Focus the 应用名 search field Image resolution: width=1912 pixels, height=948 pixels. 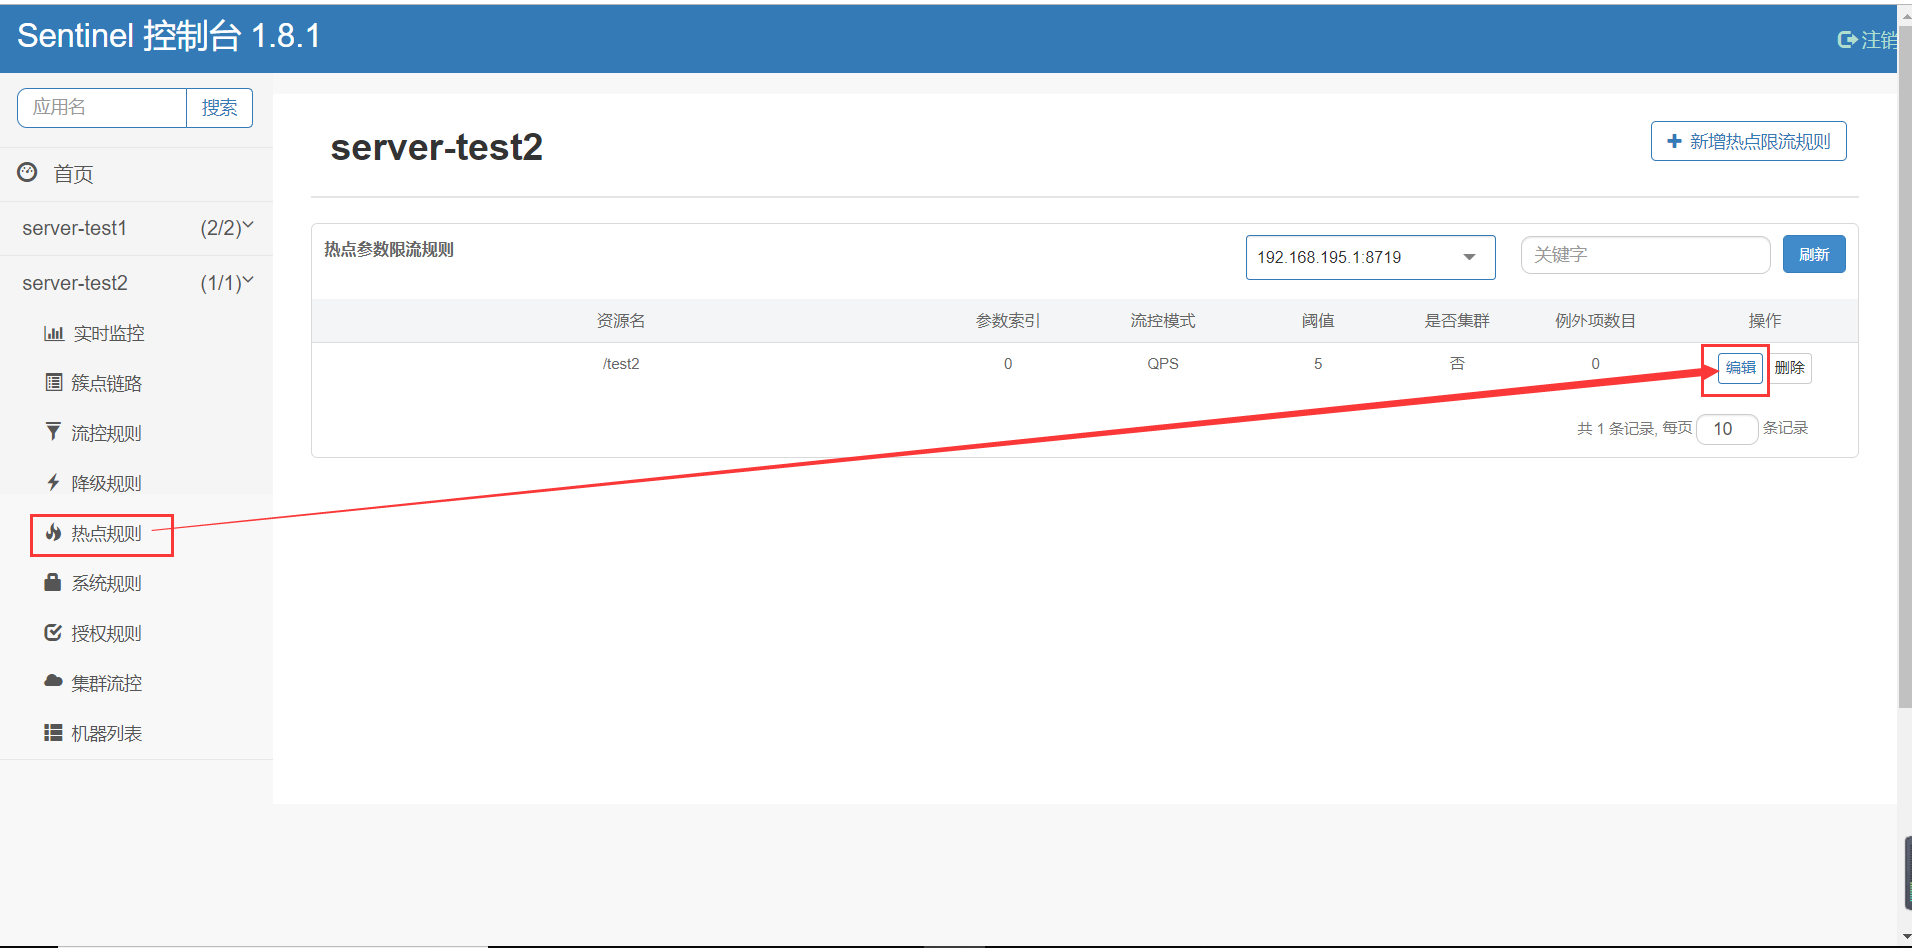pyautogui.click(x=102, y=108)
